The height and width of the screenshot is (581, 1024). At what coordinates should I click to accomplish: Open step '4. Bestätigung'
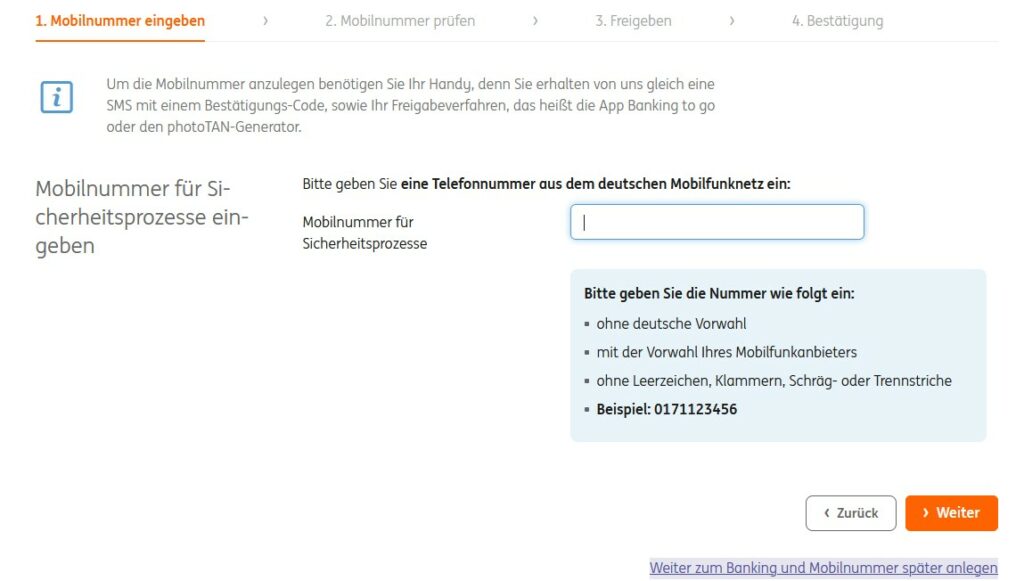(838, 21)
